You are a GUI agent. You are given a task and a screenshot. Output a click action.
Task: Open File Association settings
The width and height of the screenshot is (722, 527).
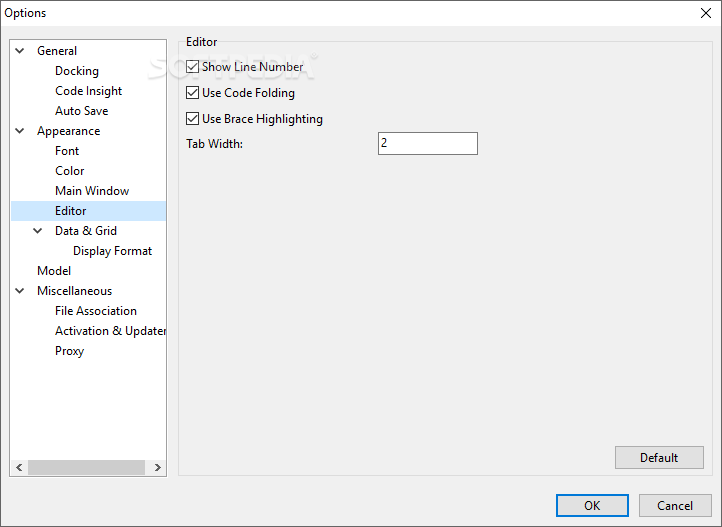96,311
